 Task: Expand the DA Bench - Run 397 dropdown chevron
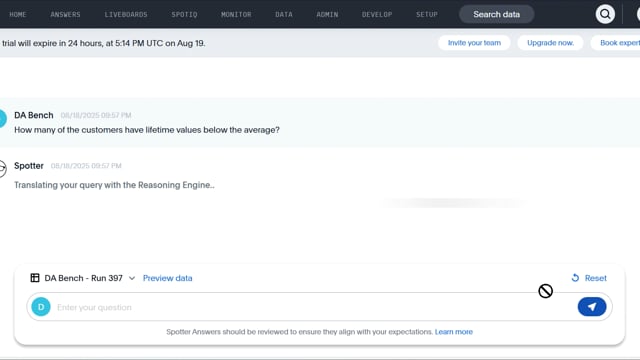(132, 278)
